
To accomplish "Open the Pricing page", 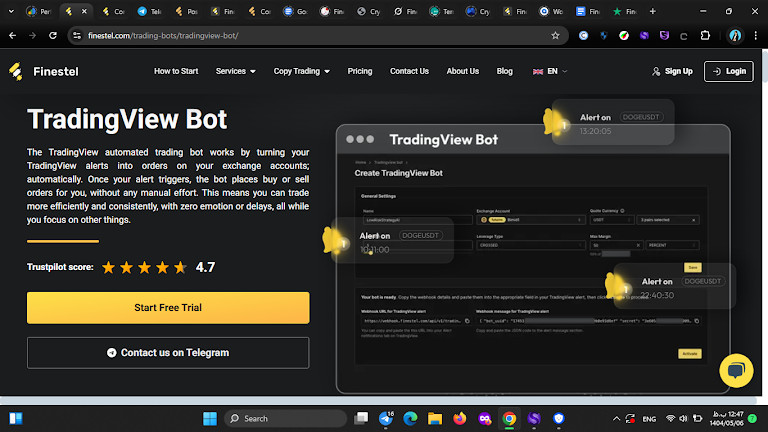I will pos(360,71).
